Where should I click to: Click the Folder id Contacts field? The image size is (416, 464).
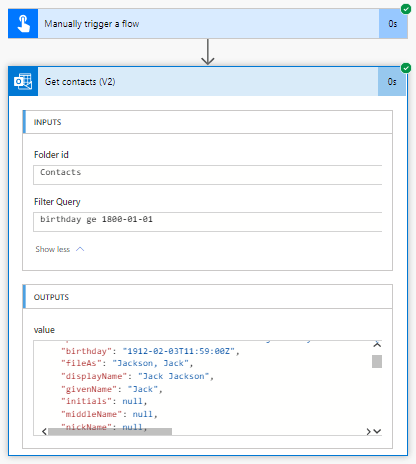coord(208,175)
